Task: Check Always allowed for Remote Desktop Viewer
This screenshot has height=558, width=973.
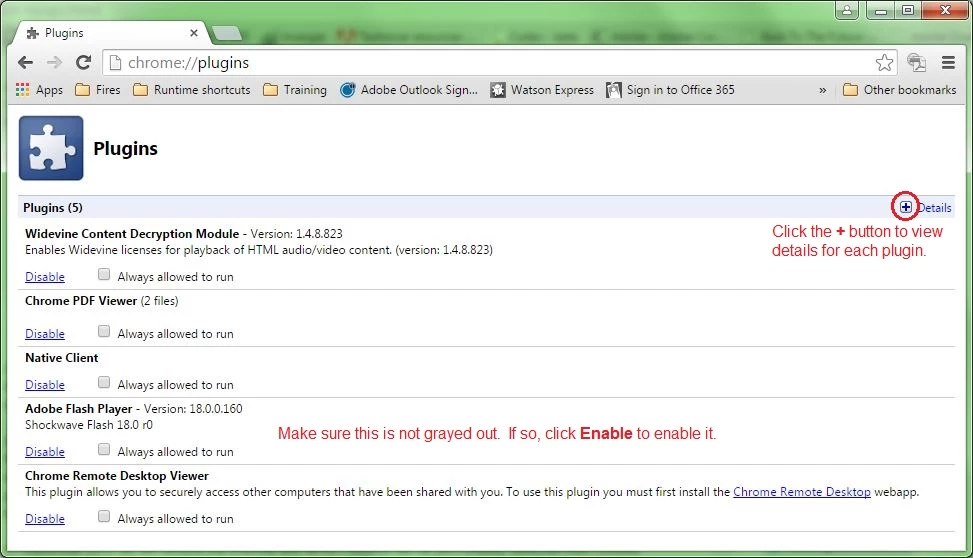Action: [104, 516]
